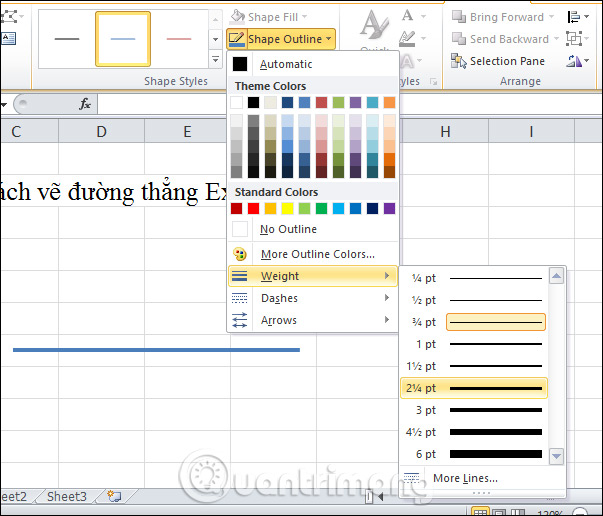Image resolution: width=603 pixels, height=516 pixels.
Task: Open the Weight submenu
Action: point(313,276)
